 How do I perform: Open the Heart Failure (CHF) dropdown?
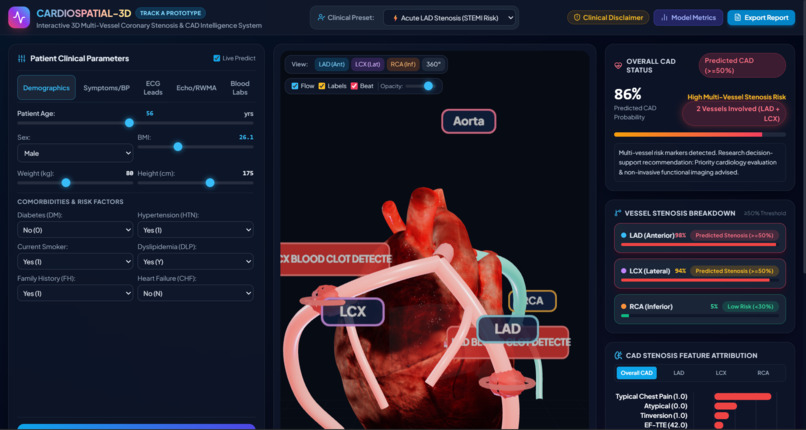195,293
